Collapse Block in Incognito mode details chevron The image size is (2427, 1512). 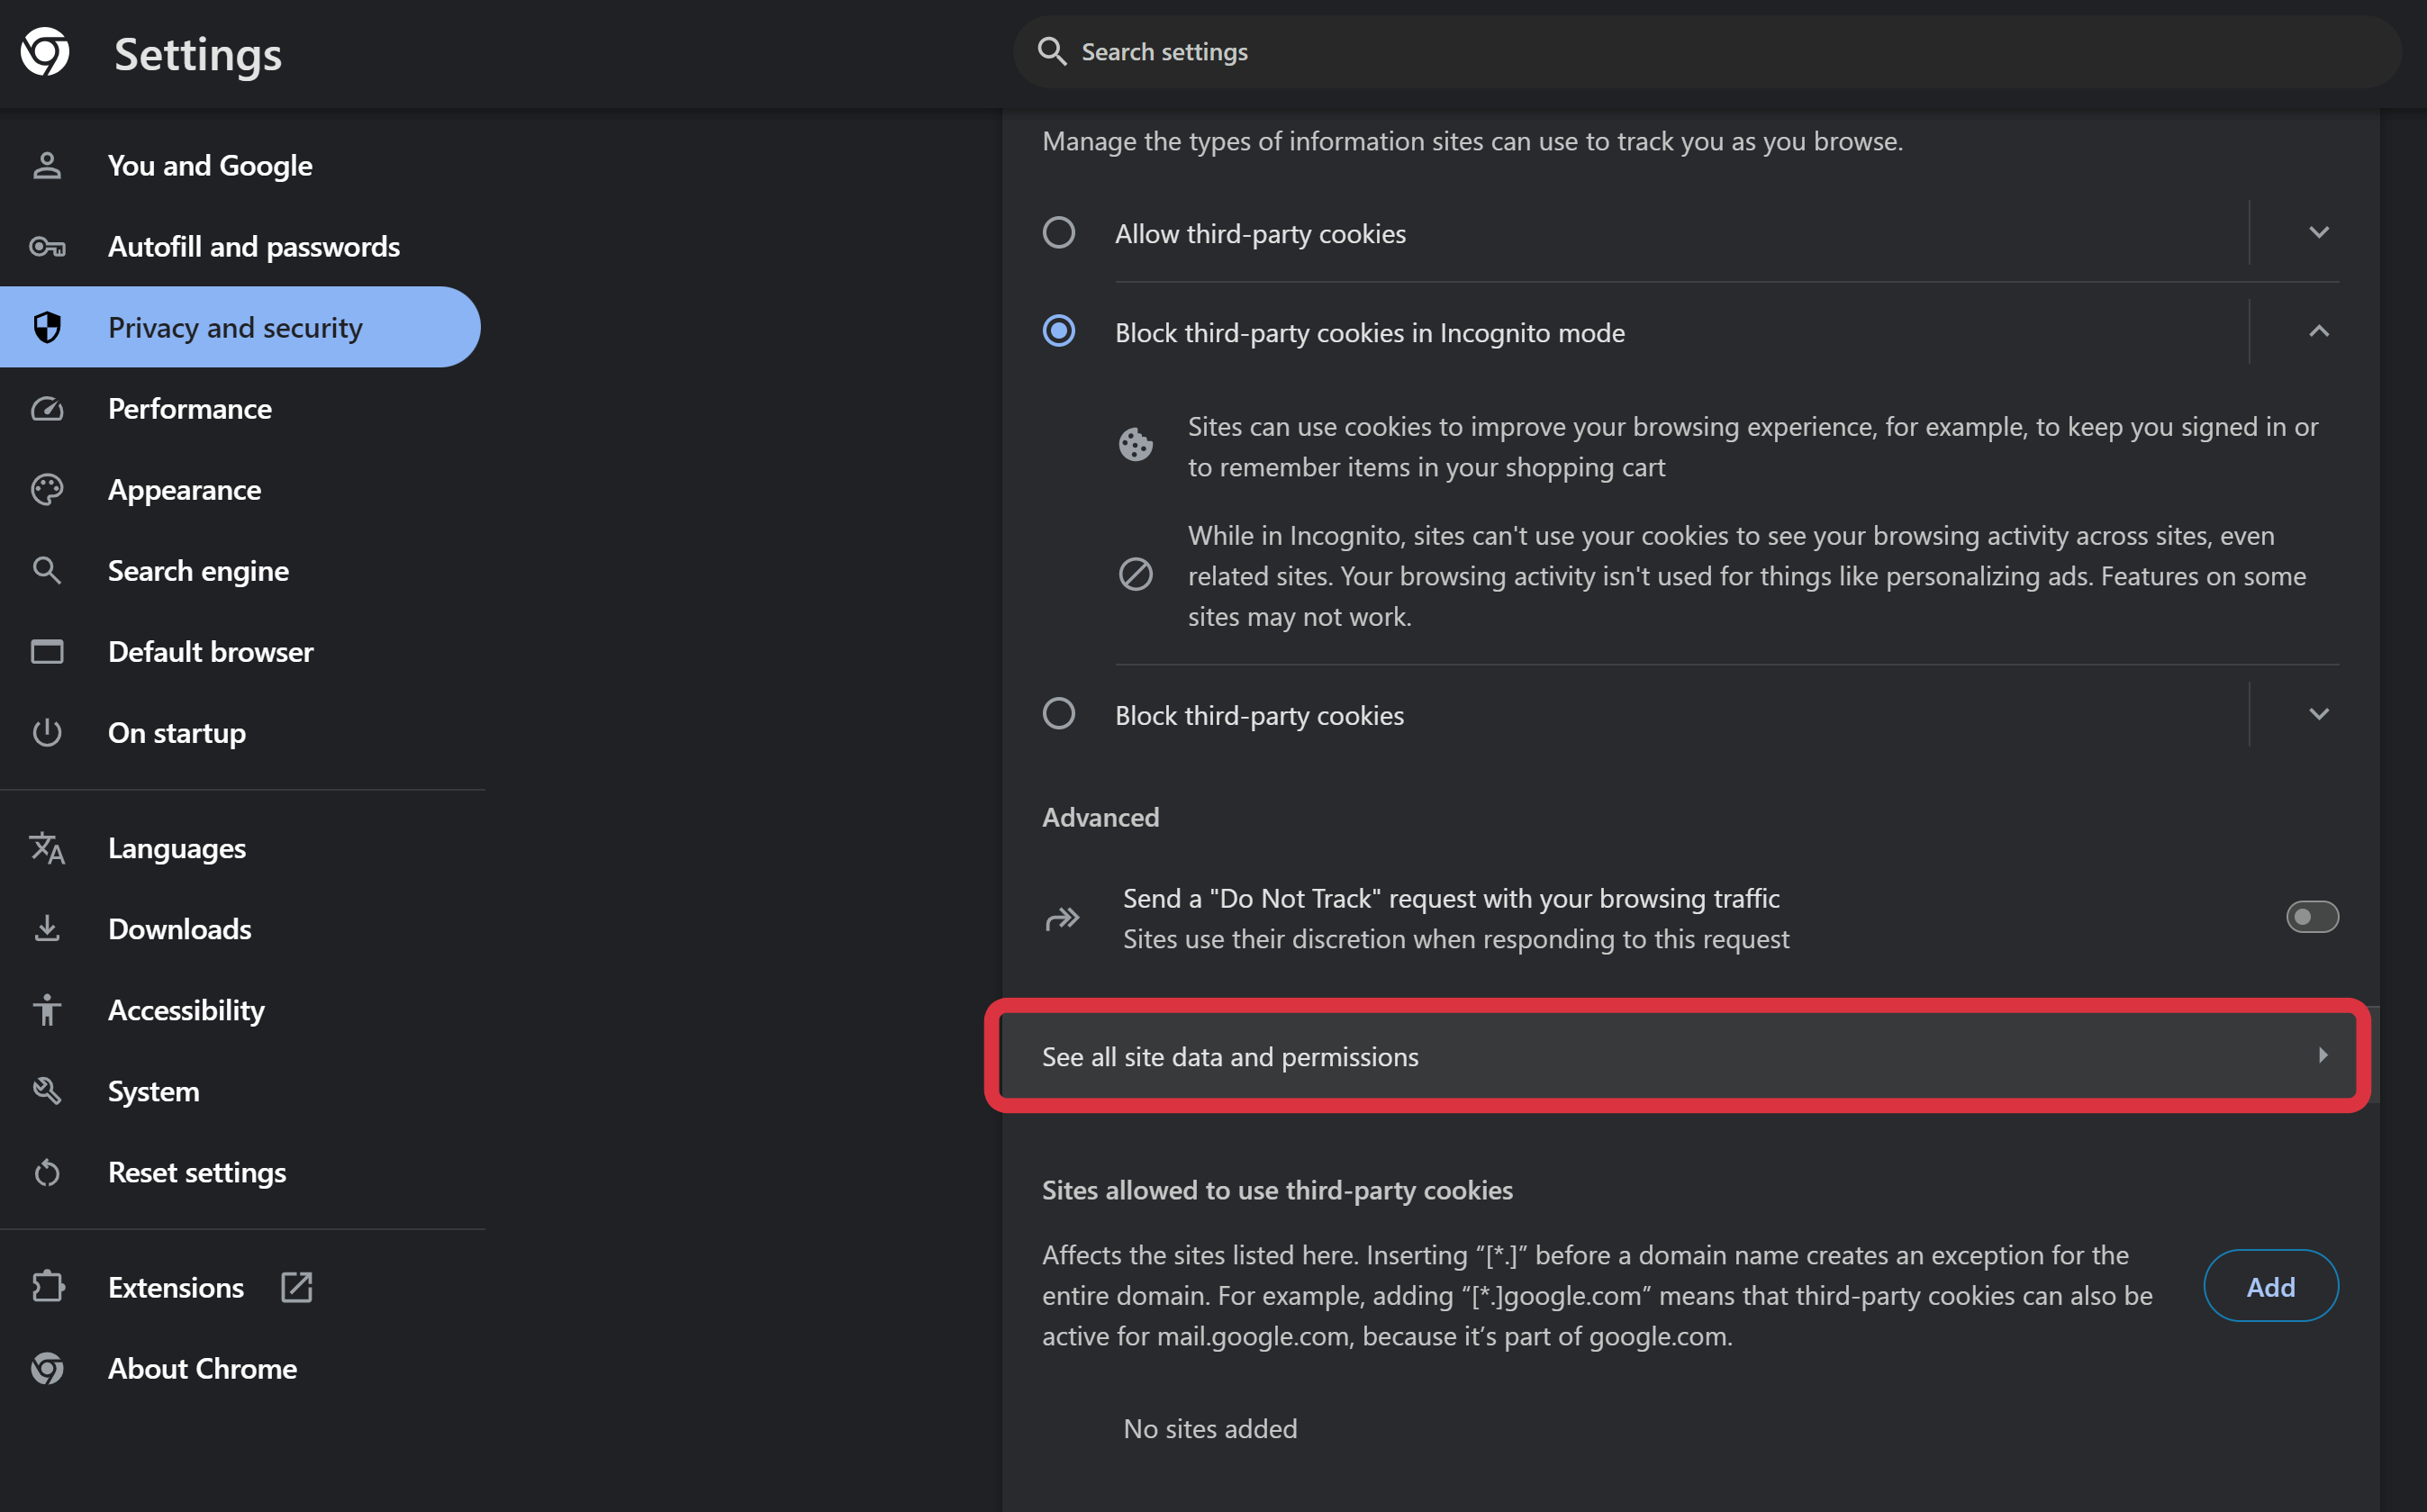point(2318,331)
